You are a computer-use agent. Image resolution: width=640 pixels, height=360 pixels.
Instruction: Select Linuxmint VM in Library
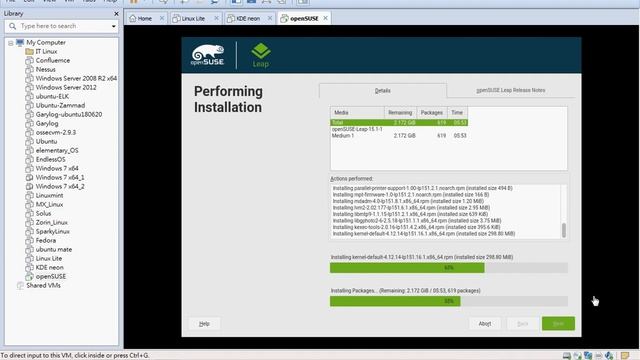pyautogui.click(x=49, y=196)
